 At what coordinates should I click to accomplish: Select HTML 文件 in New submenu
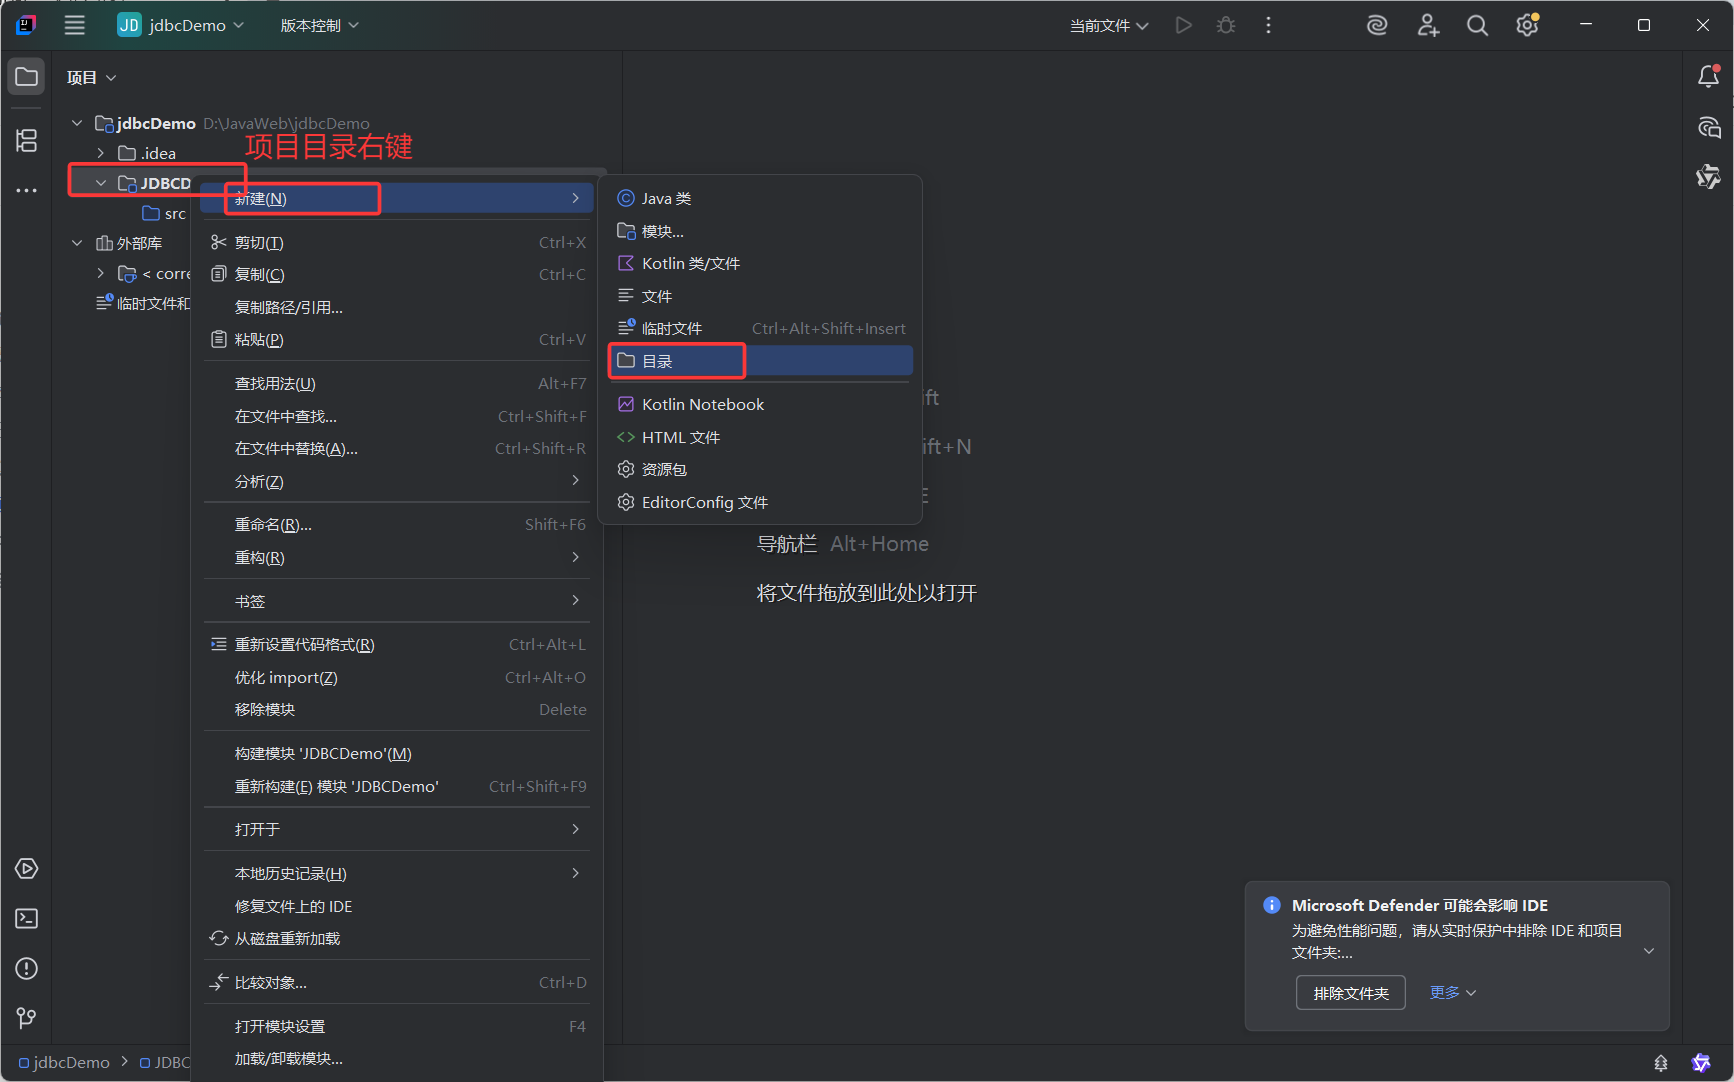coord(760,437)
